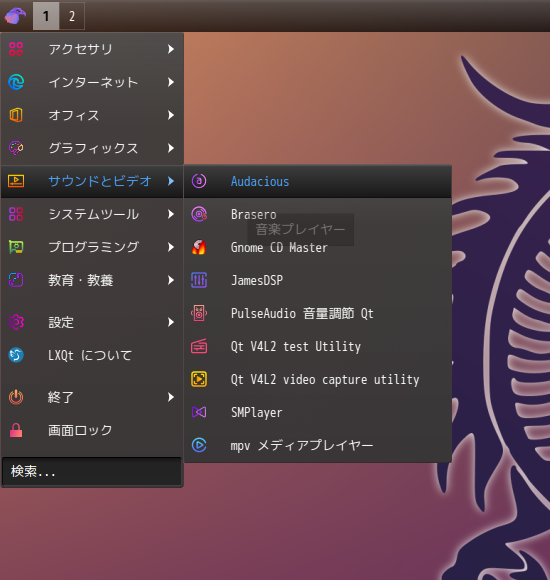Switch to workspace 2
This screenshot has height=580, width=550.
pyautogui.click(x=72, y=16)
